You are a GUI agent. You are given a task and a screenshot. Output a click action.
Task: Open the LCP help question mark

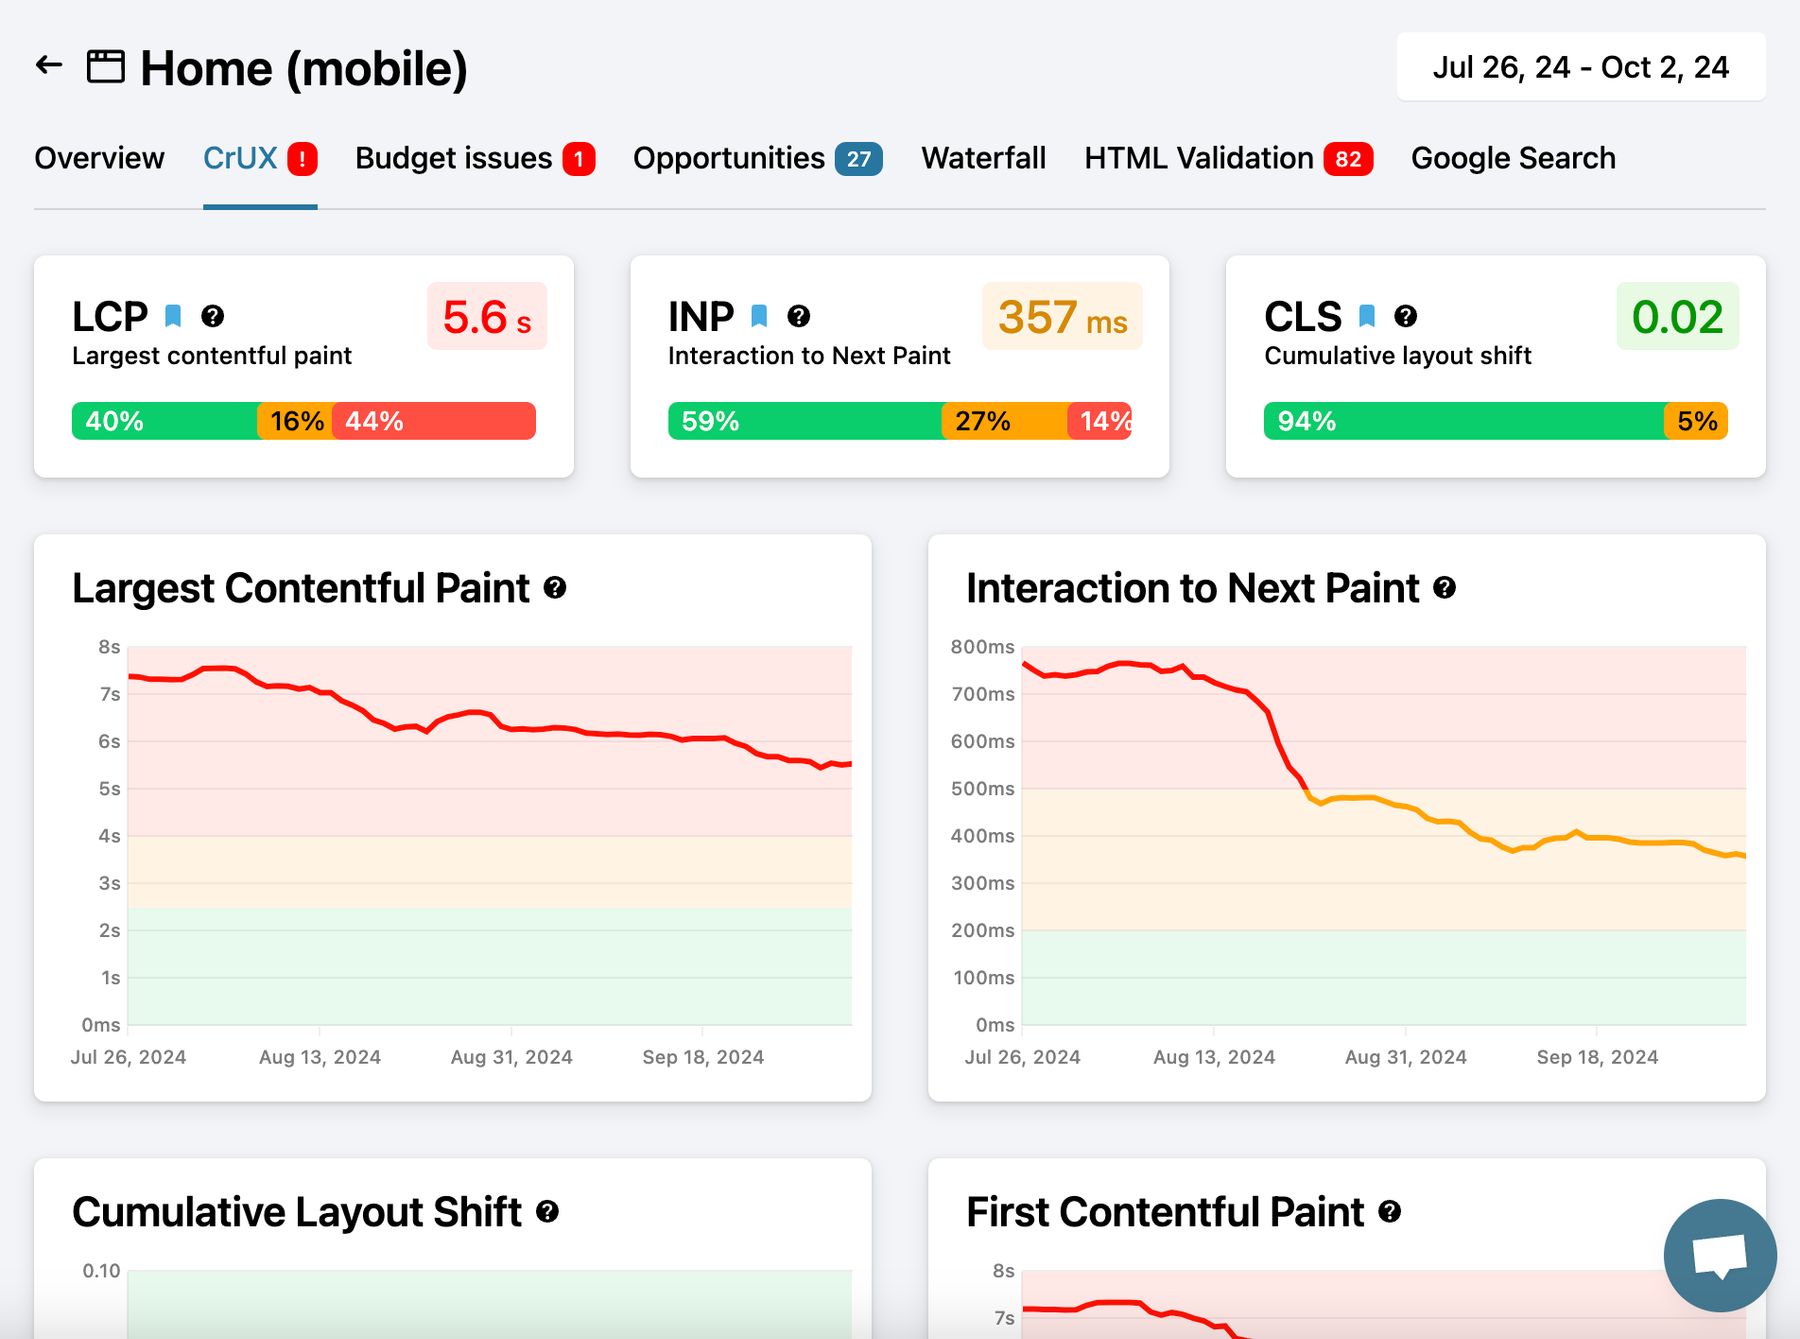212,316
